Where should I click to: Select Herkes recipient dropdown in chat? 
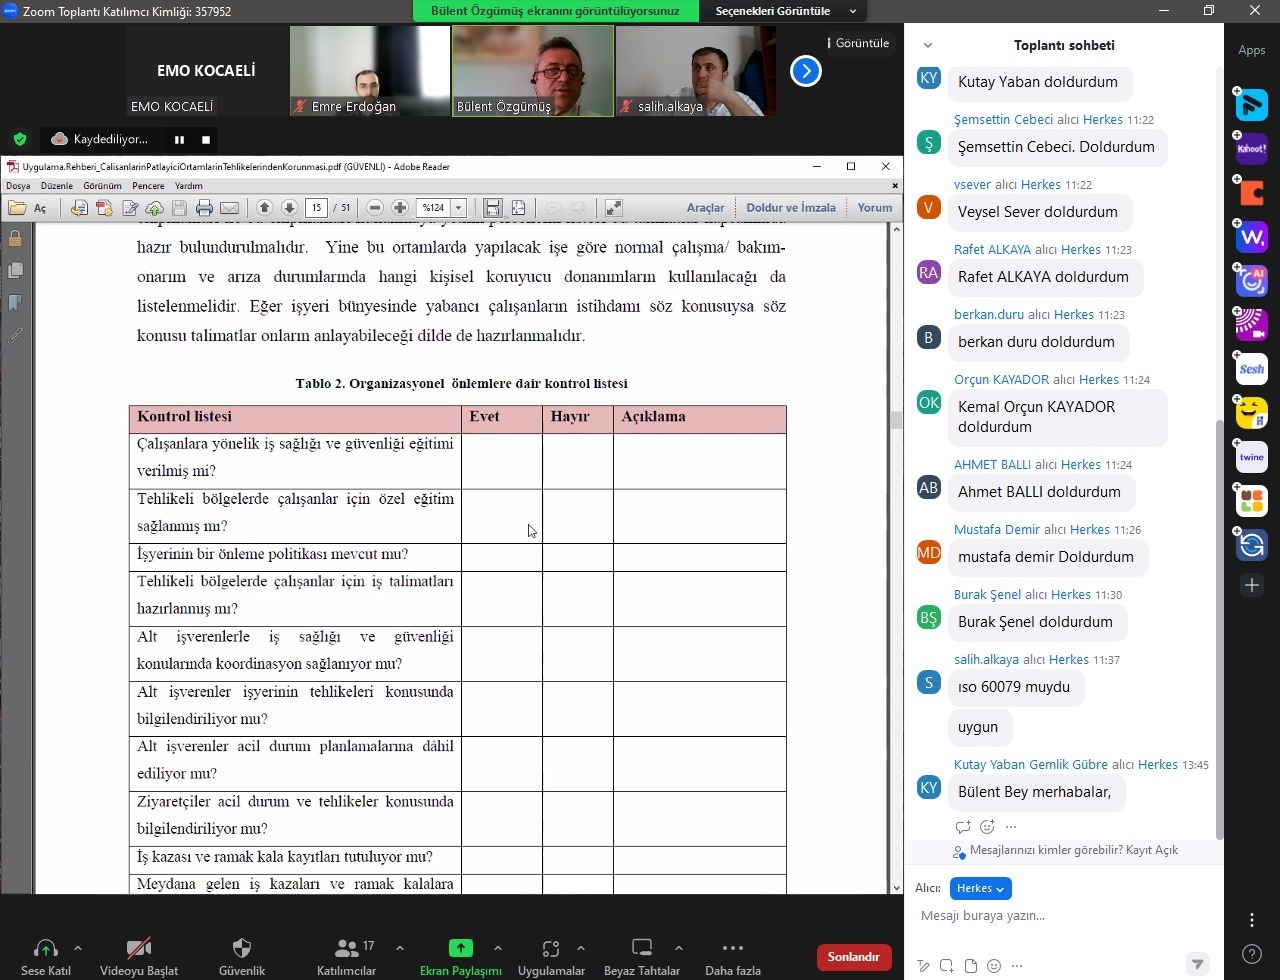click(980, 888)
